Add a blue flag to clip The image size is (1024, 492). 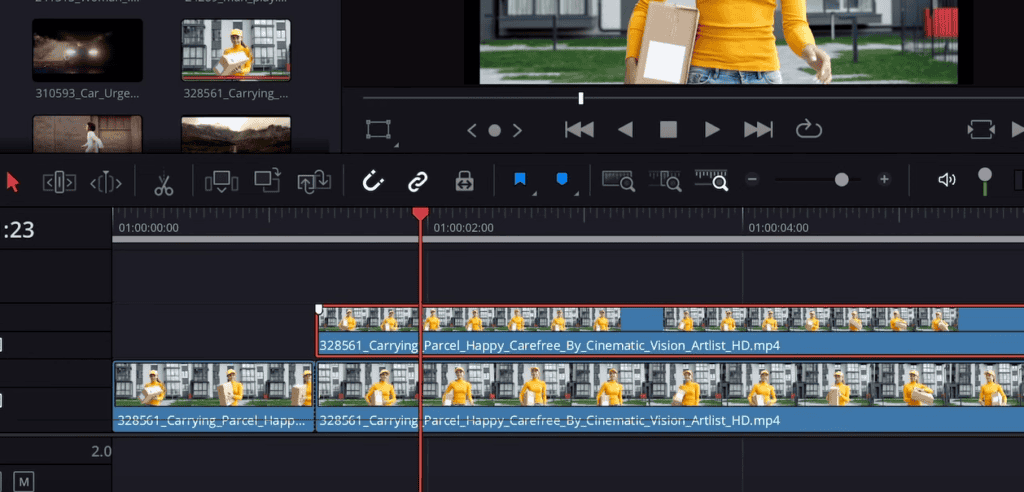[x=520, y=179]
